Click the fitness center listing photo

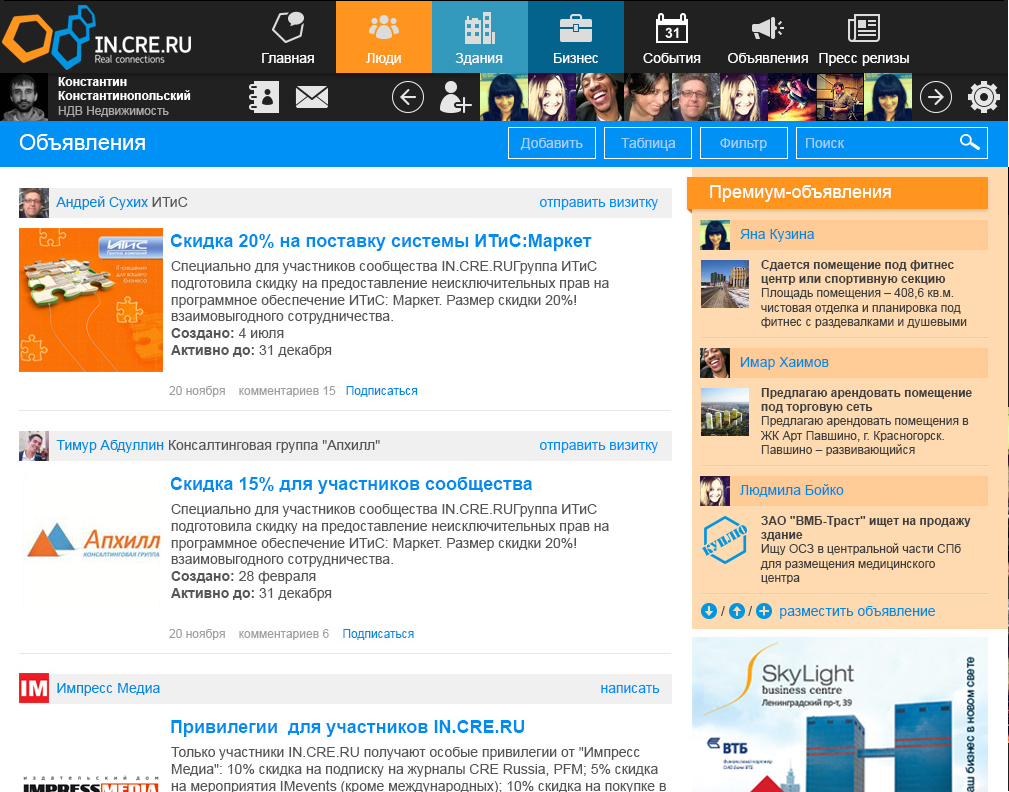coord(725,284)
